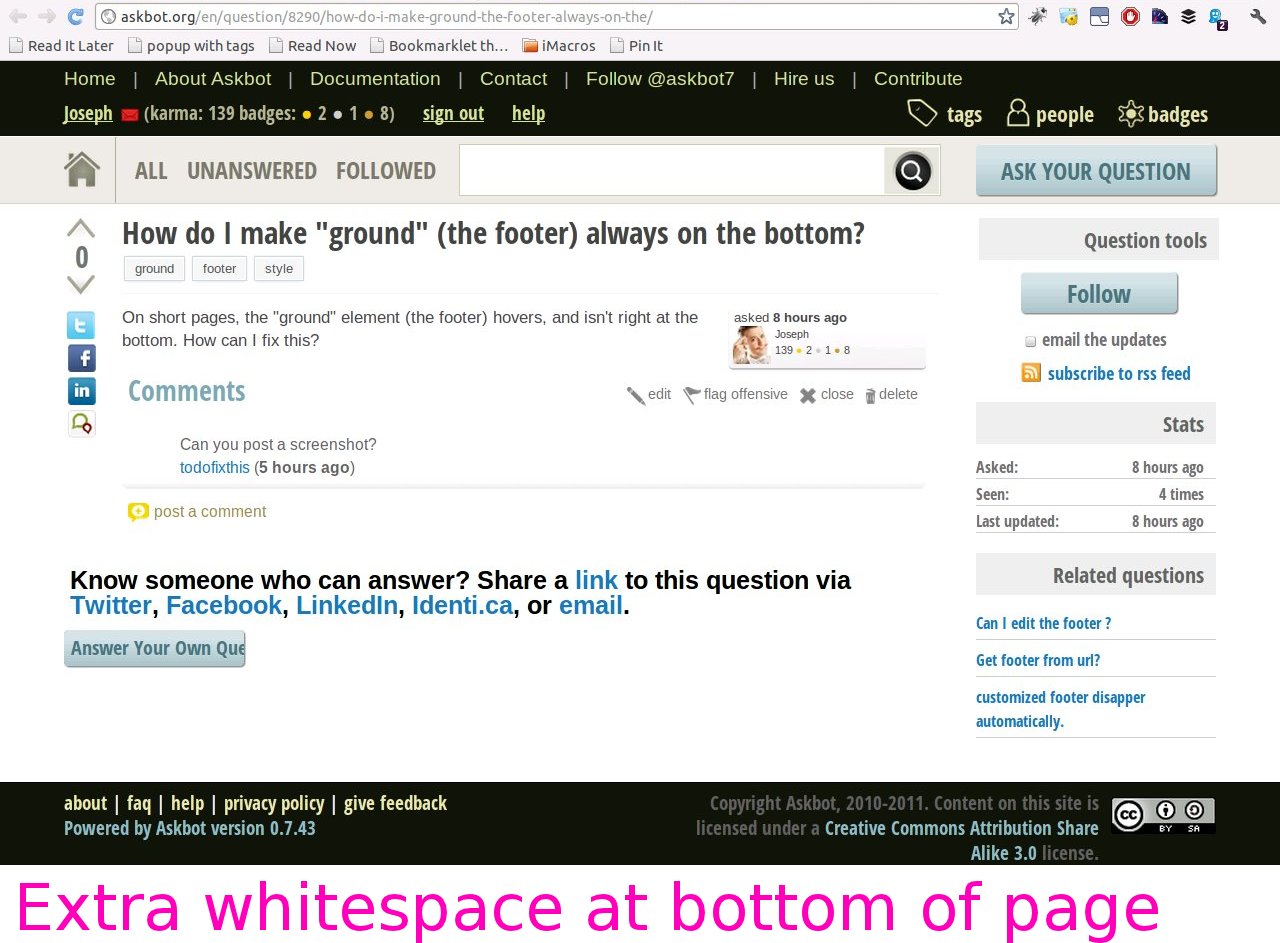1280x943 pixels.
Task: Click the red envelope inbox icon
Action: (x=130, y=114)
